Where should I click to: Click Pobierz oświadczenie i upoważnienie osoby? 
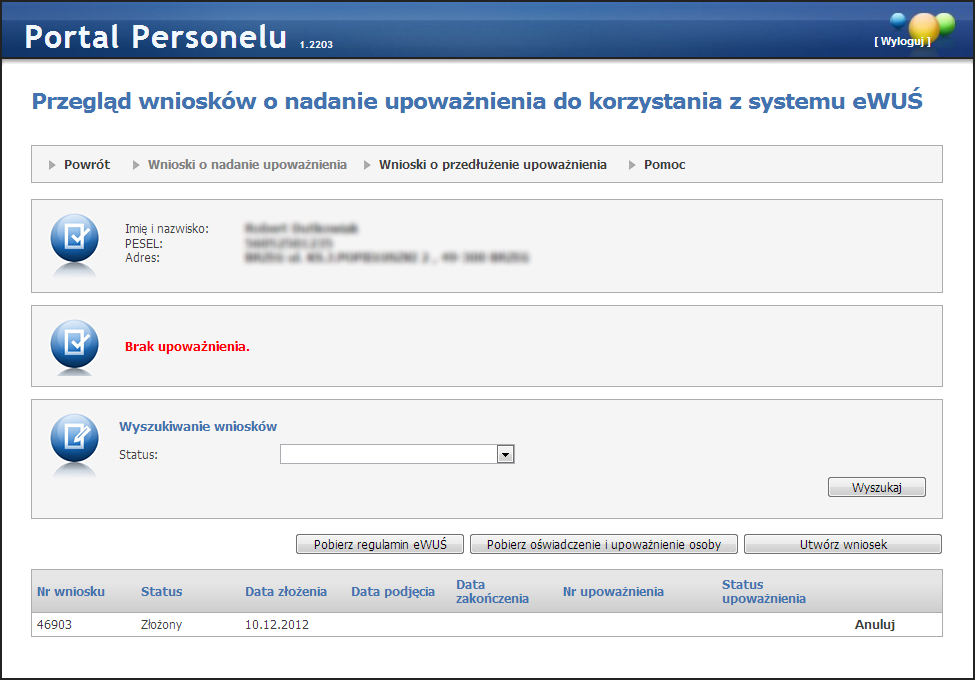(603, 545)
